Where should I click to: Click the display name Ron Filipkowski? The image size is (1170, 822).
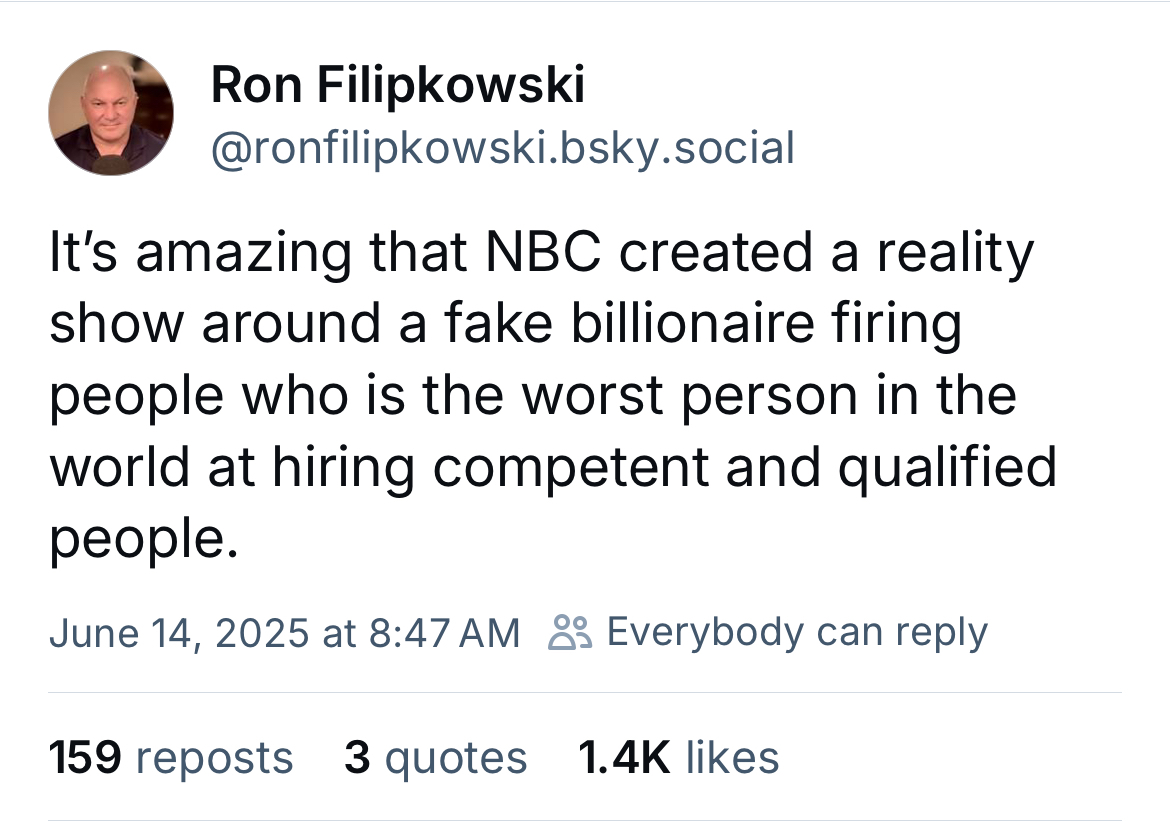coord(398,86)
